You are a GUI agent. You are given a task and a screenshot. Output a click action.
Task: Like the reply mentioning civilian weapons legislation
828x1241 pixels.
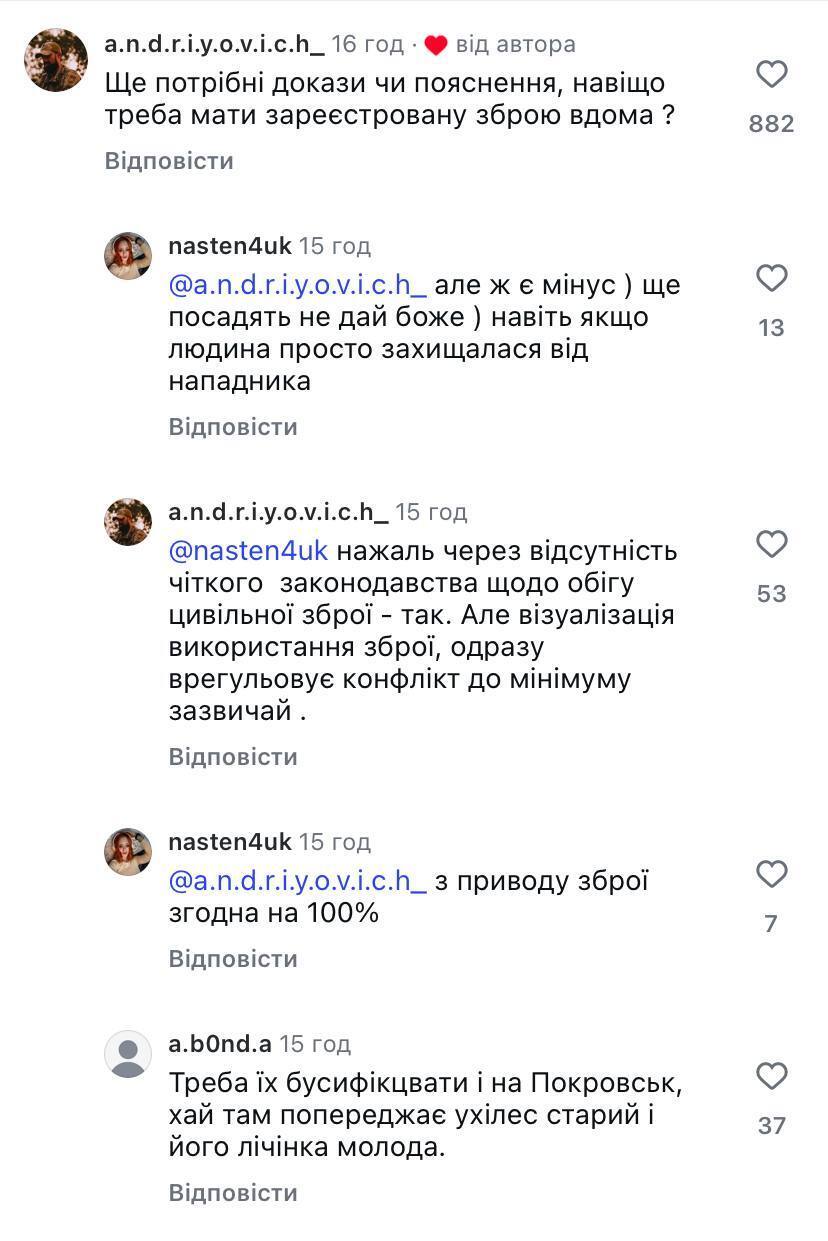pyautogui.click(x=771, y=545)
